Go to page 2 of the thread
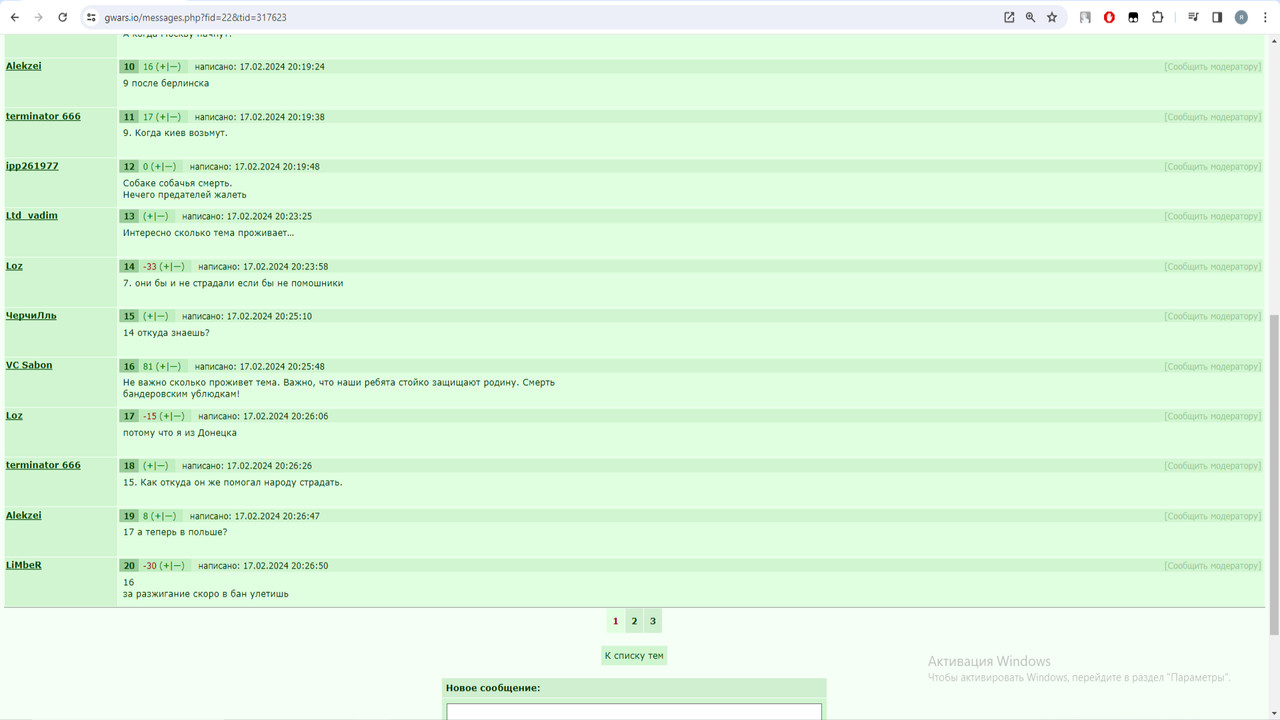Viewport: 1280px width, 720px height. click(x=634, y=621)
